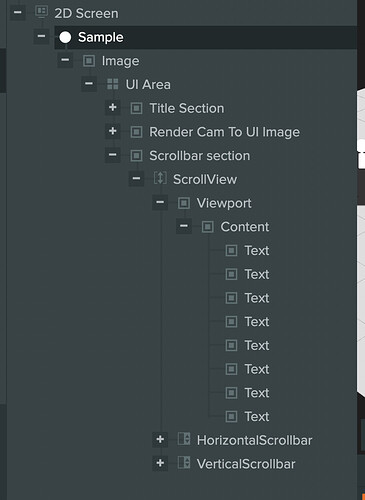Expand the Title Section node
This screenshot has height=500, width=365.
tap(113, 108)
